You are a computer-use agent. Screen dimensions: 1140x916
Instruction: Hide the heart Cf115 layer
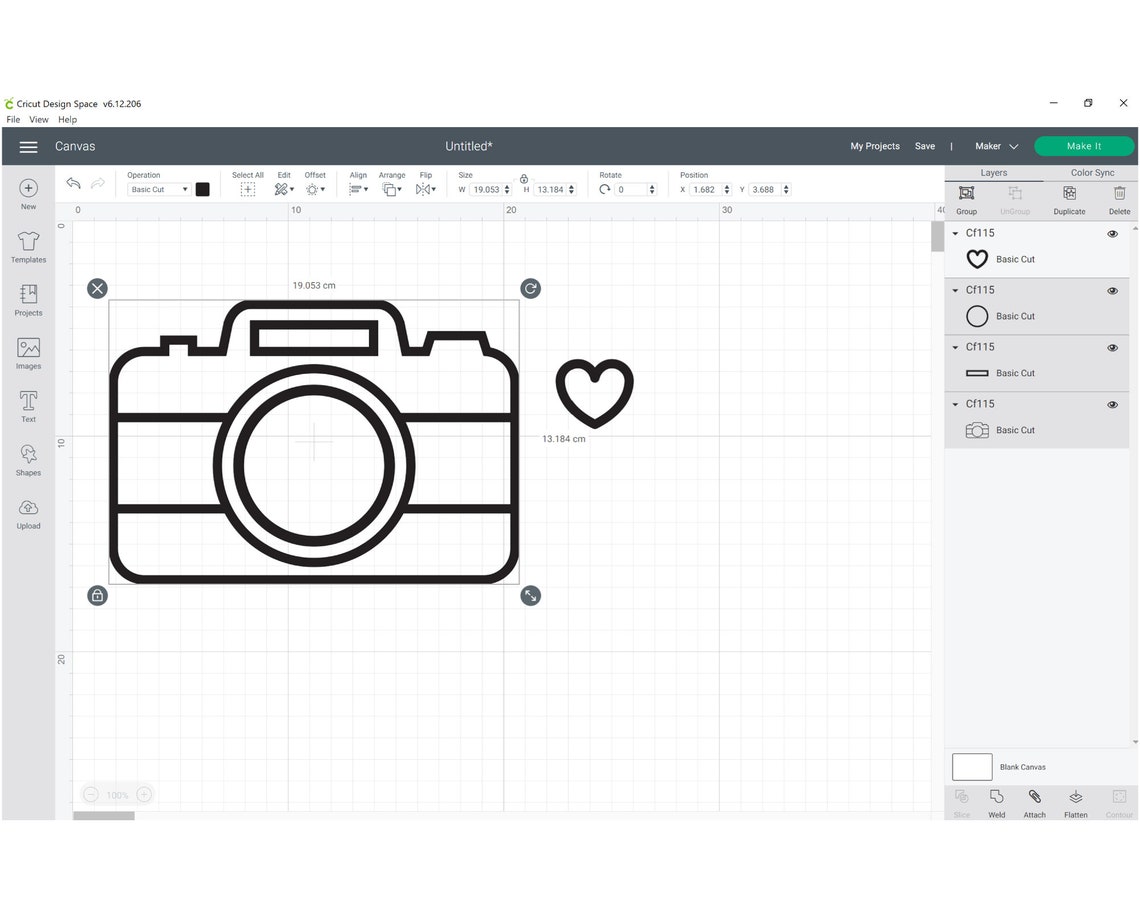(x=1112, y=234)
